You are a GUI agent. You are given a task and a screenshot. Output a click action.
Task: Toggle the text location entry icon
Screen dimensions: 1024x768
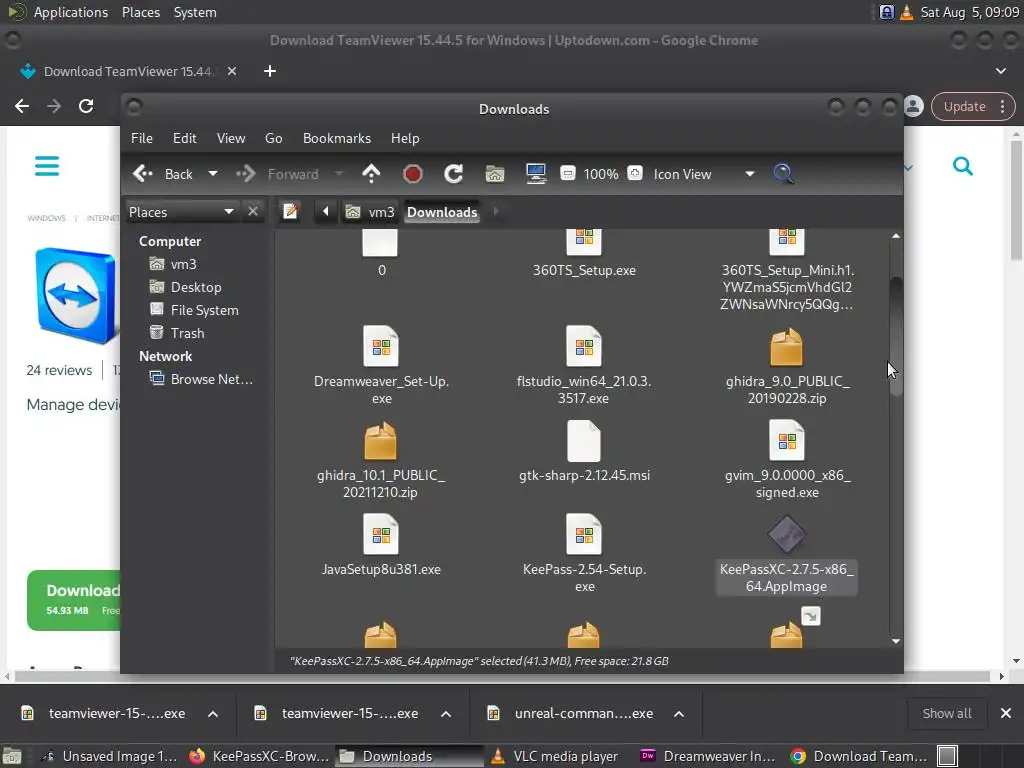291,212
